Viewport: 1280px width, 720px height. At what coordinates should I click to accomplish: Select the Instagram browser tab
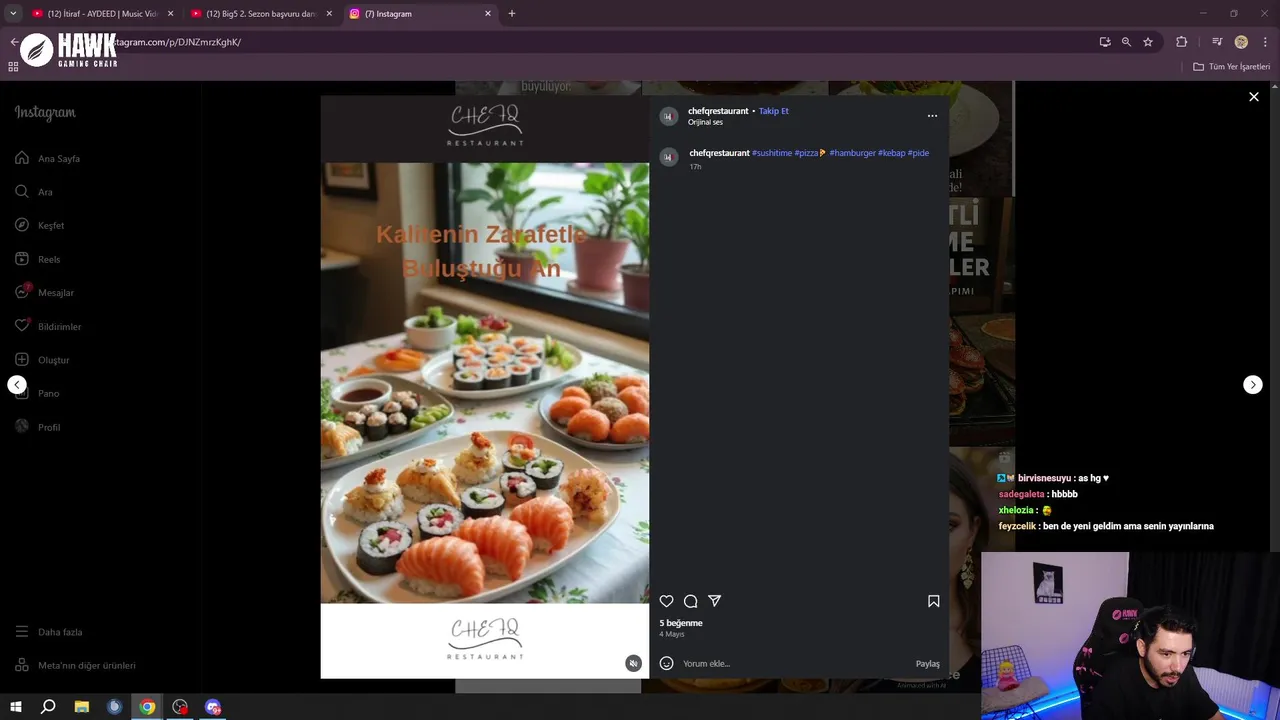[x=420, y=14]
